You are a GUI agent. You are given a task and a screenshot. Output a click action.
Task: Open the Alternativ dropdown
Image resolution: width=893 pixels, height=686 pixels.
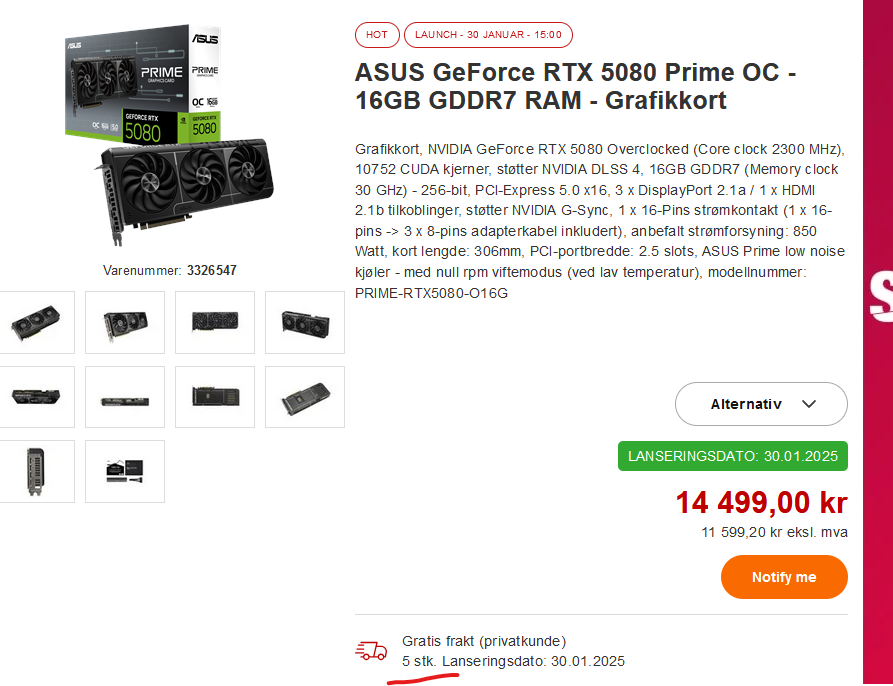tap(761, 404)
